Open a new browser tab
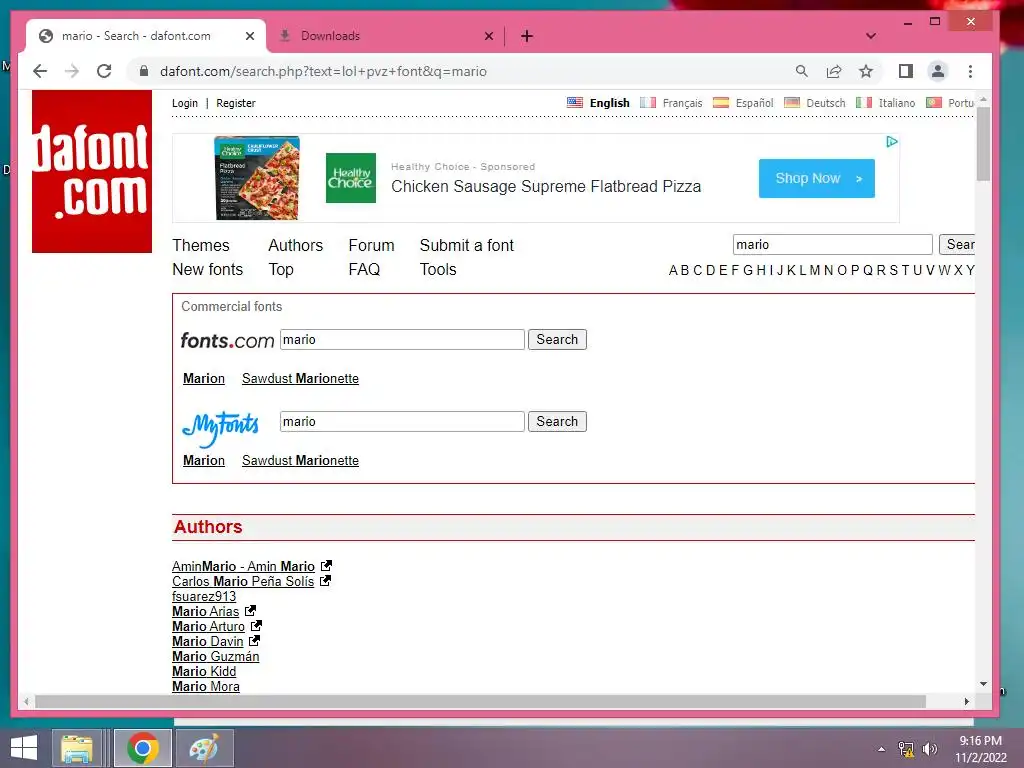Screen dimensions: 1024x768 coord(527,36)
